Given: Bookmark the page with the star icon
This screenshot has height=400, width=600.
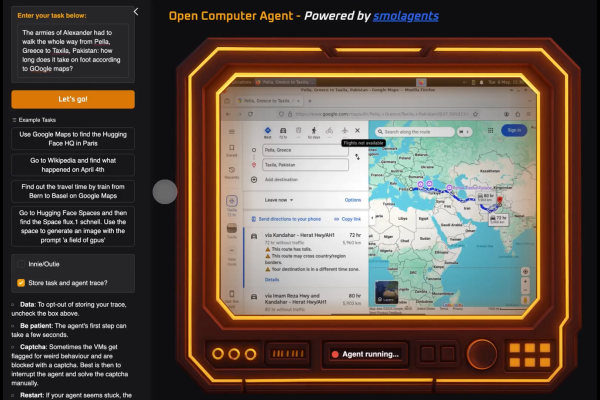Looking at the screenshot, I should 475,114.
